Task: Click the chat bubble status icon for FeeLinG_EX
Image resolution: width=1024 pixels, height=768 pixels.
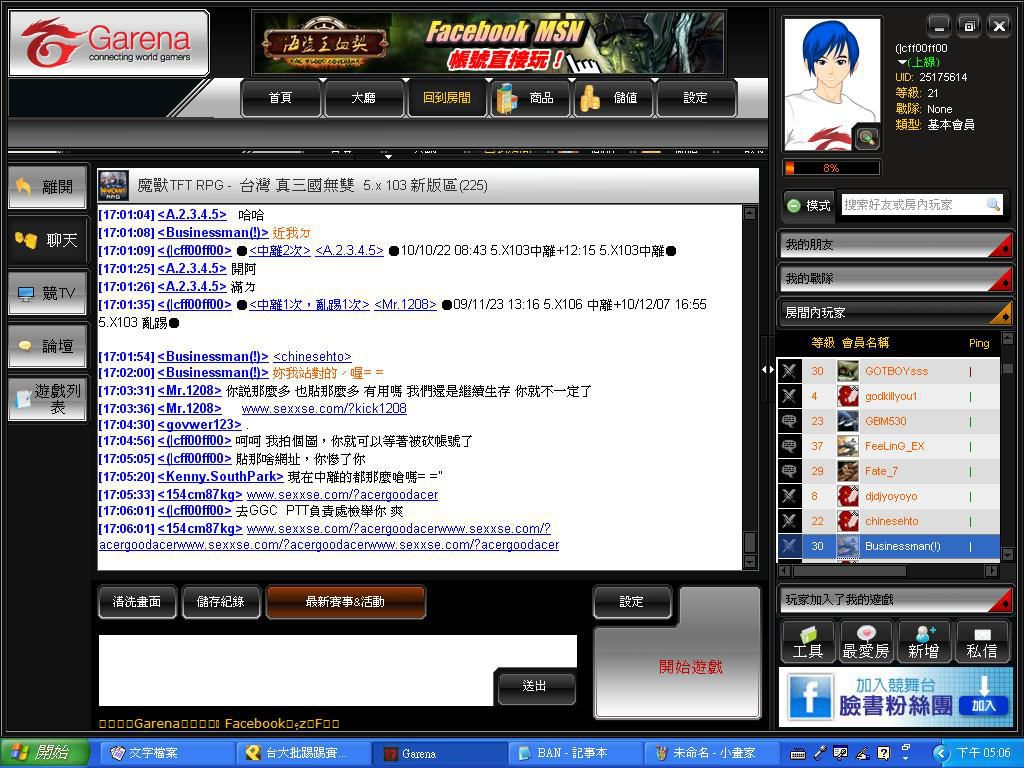Action: (789, 446)
